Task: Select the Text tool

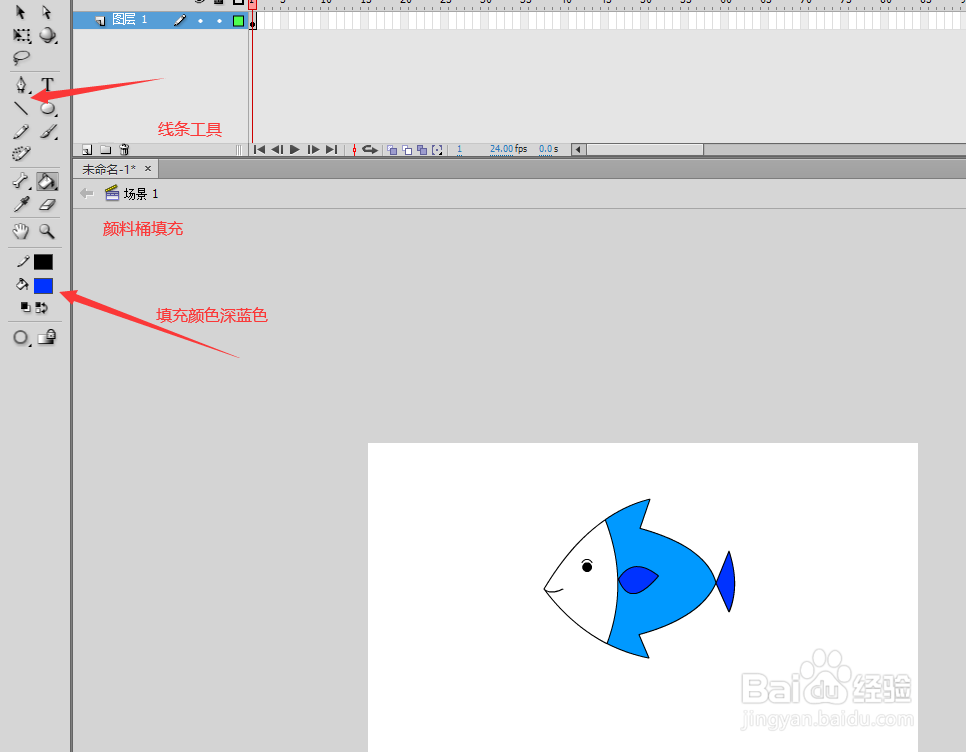Action: (47, 84)
